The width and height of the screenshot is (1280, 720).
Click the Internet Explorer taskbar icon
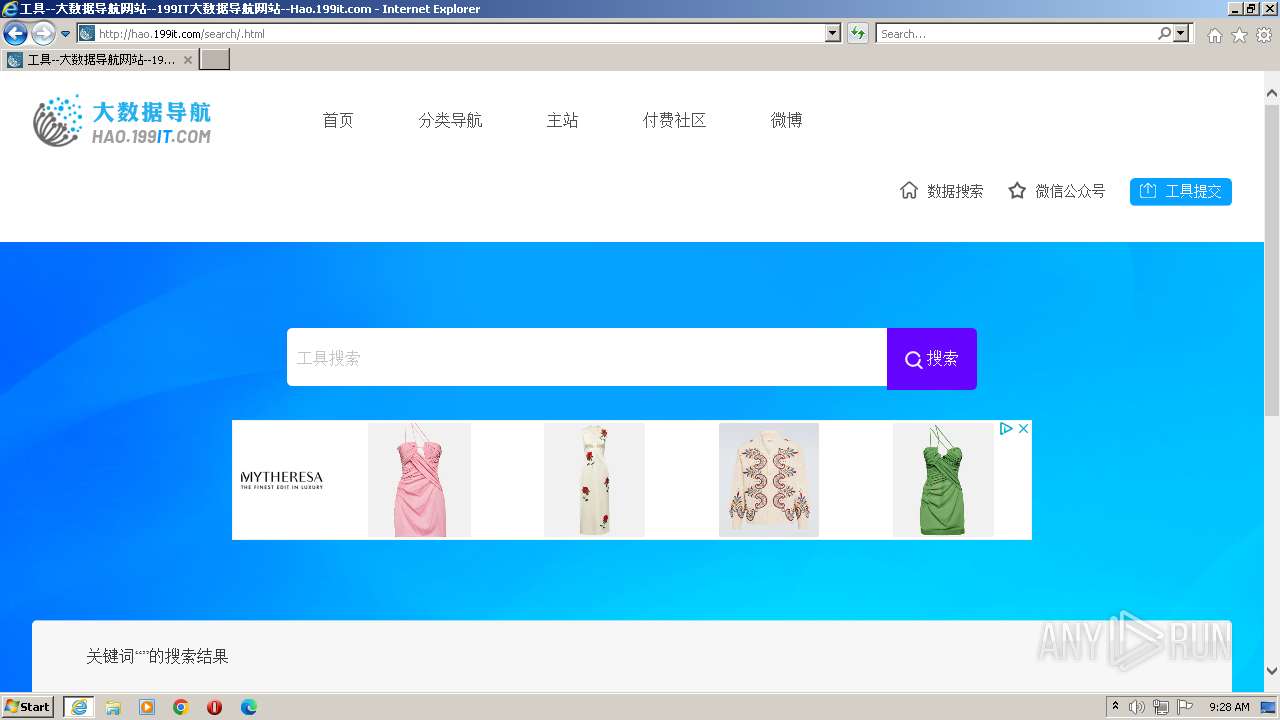coord(79,707)
